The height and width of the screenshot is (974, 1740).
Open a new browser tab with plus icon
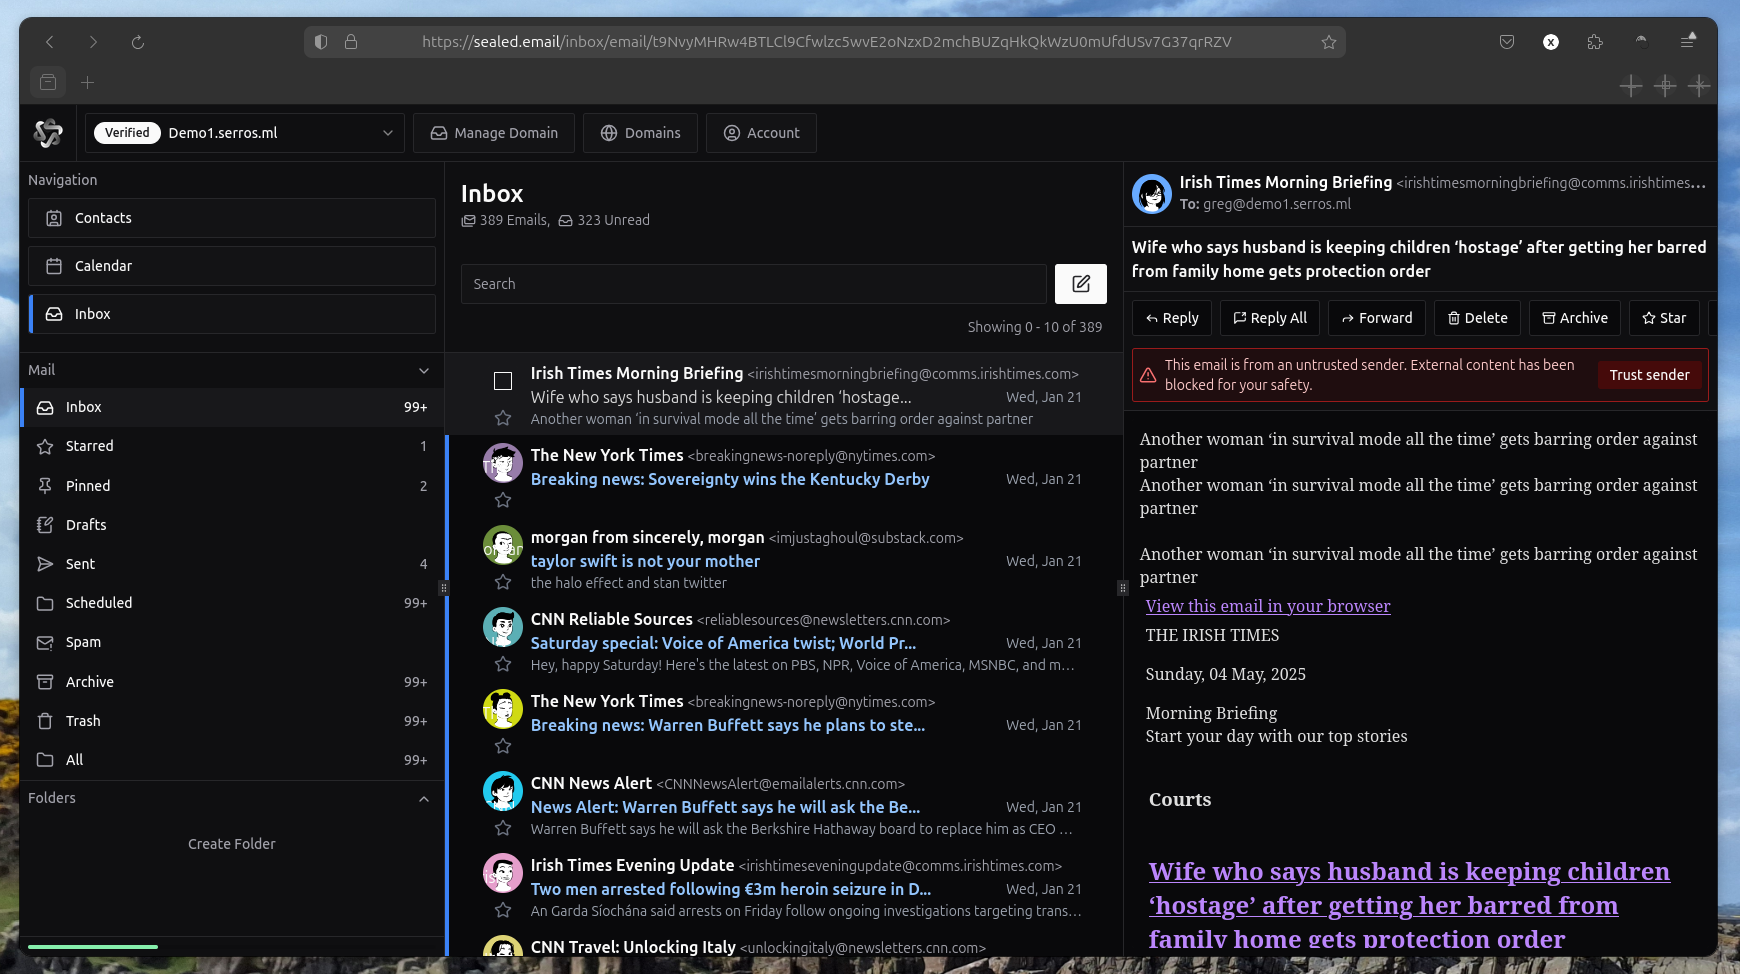pyautogui.click(x=87, y=83)
